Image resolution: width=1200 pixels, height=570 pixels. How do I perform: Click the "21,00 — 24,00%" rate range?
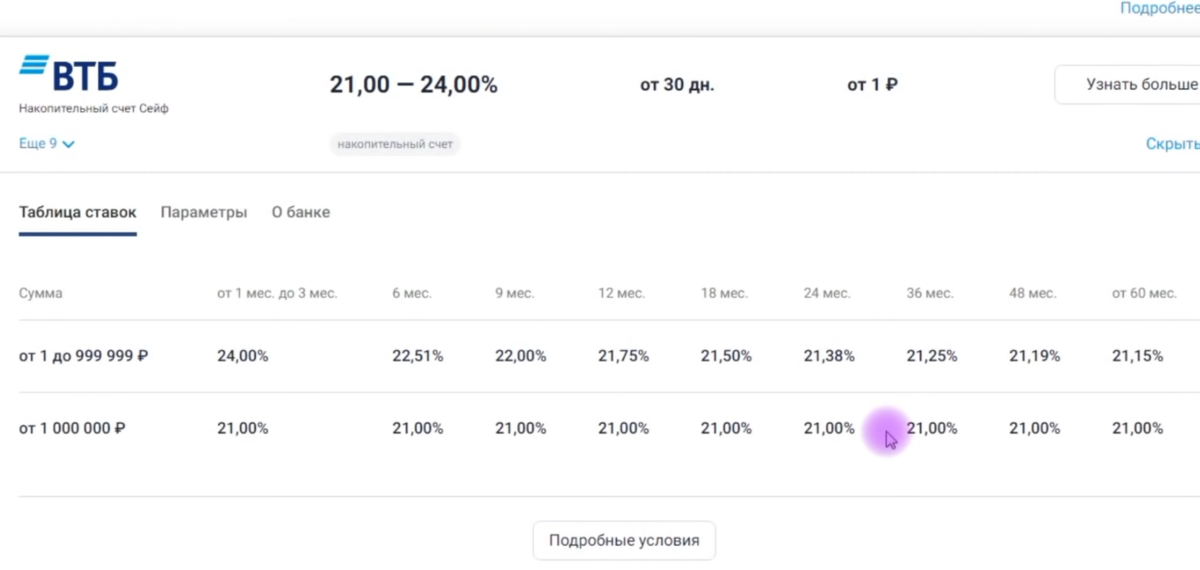pyautogui.click(x=414, y=85)
